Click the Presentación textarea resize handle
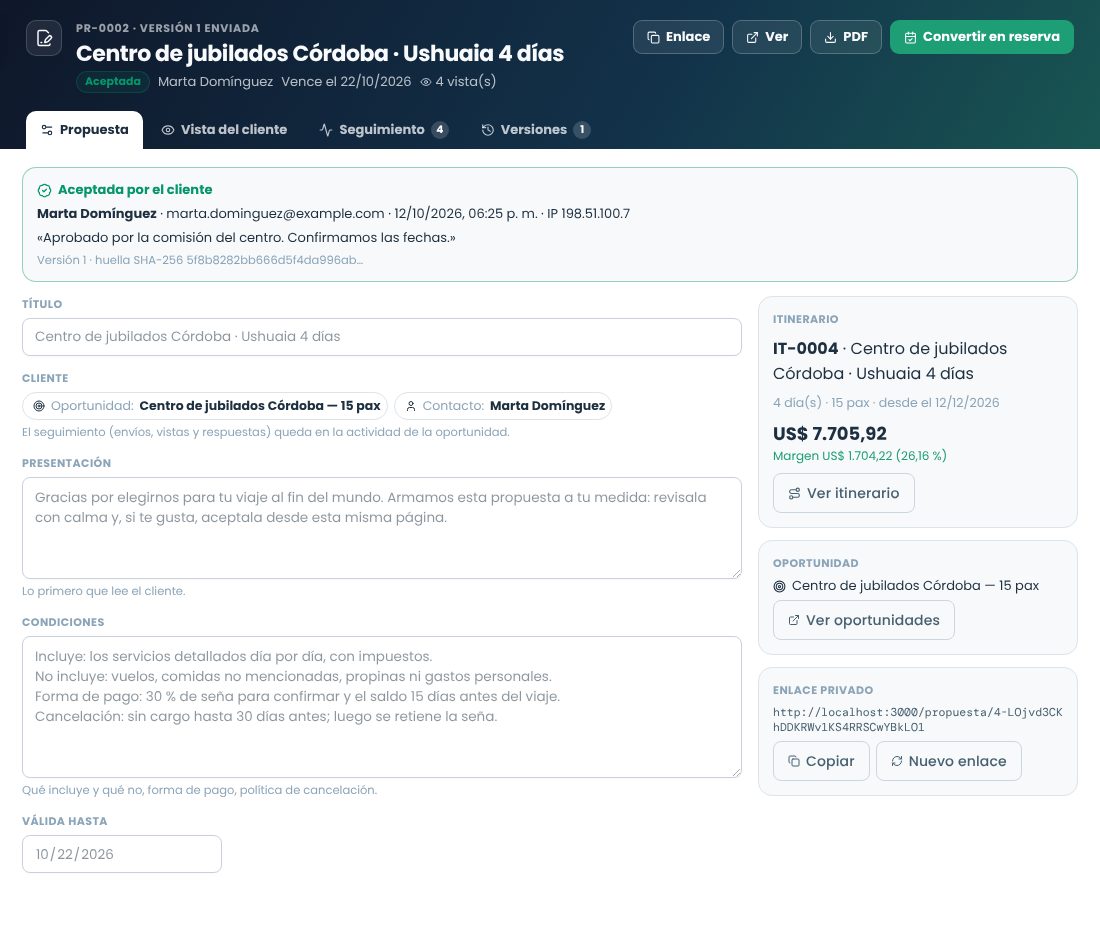 point(736,574)
